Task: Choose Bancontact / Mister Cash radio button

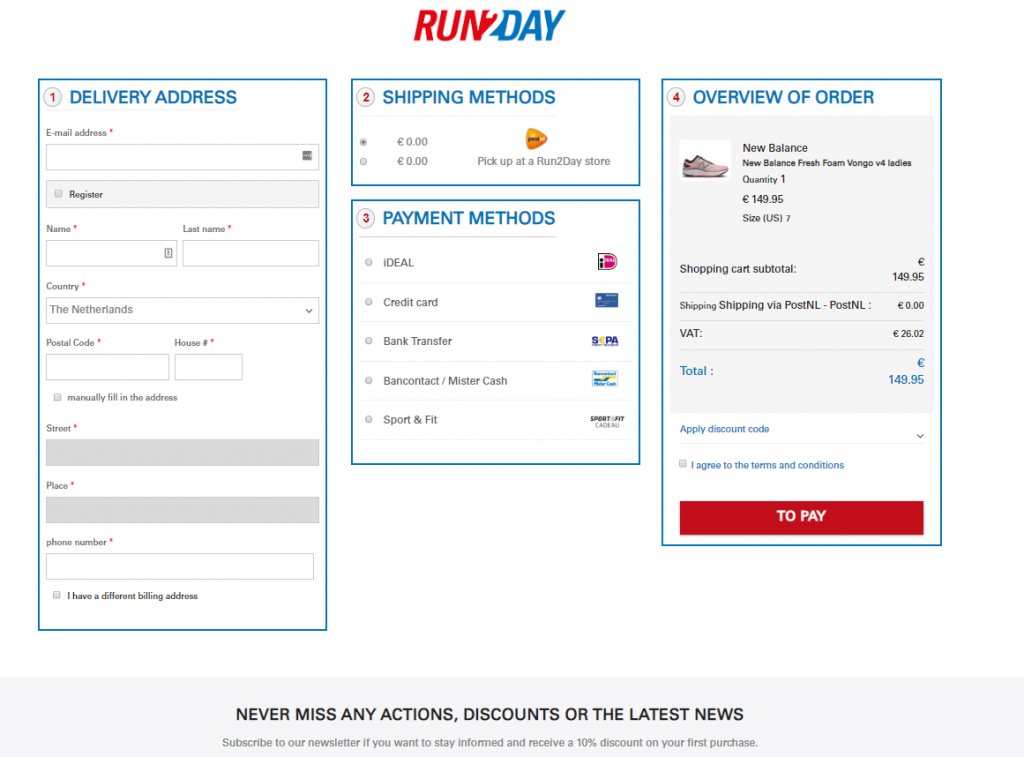Action: pos(369,380)
